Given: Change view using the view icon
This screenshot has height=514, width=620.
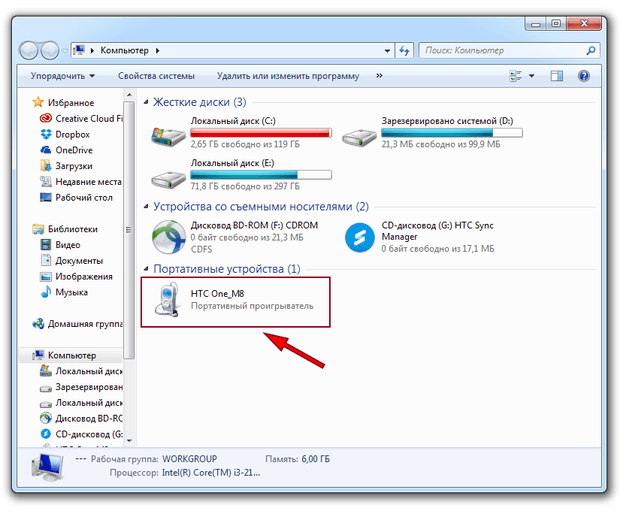Looking at the screenshot, I should (516, 76).
